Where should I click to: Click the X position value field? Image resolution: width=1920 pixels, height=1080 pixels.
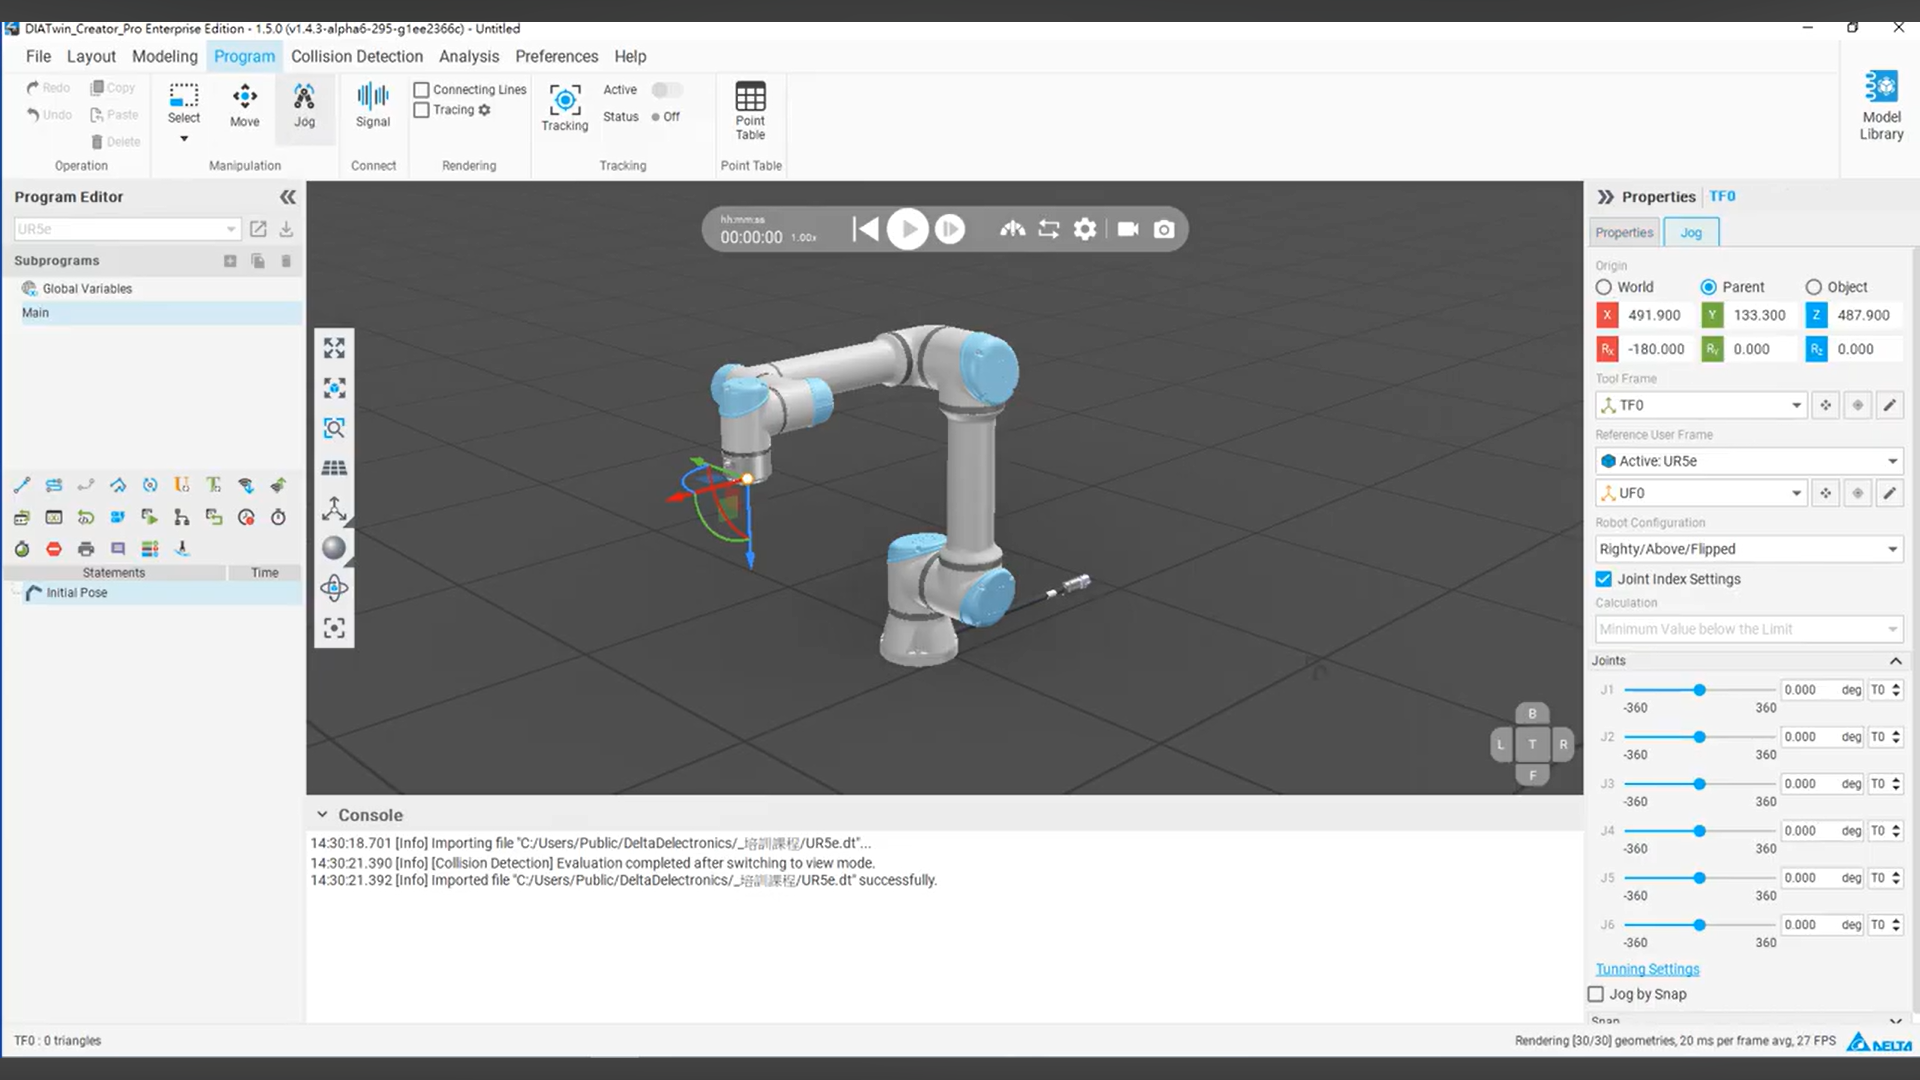coord(1655,315)
